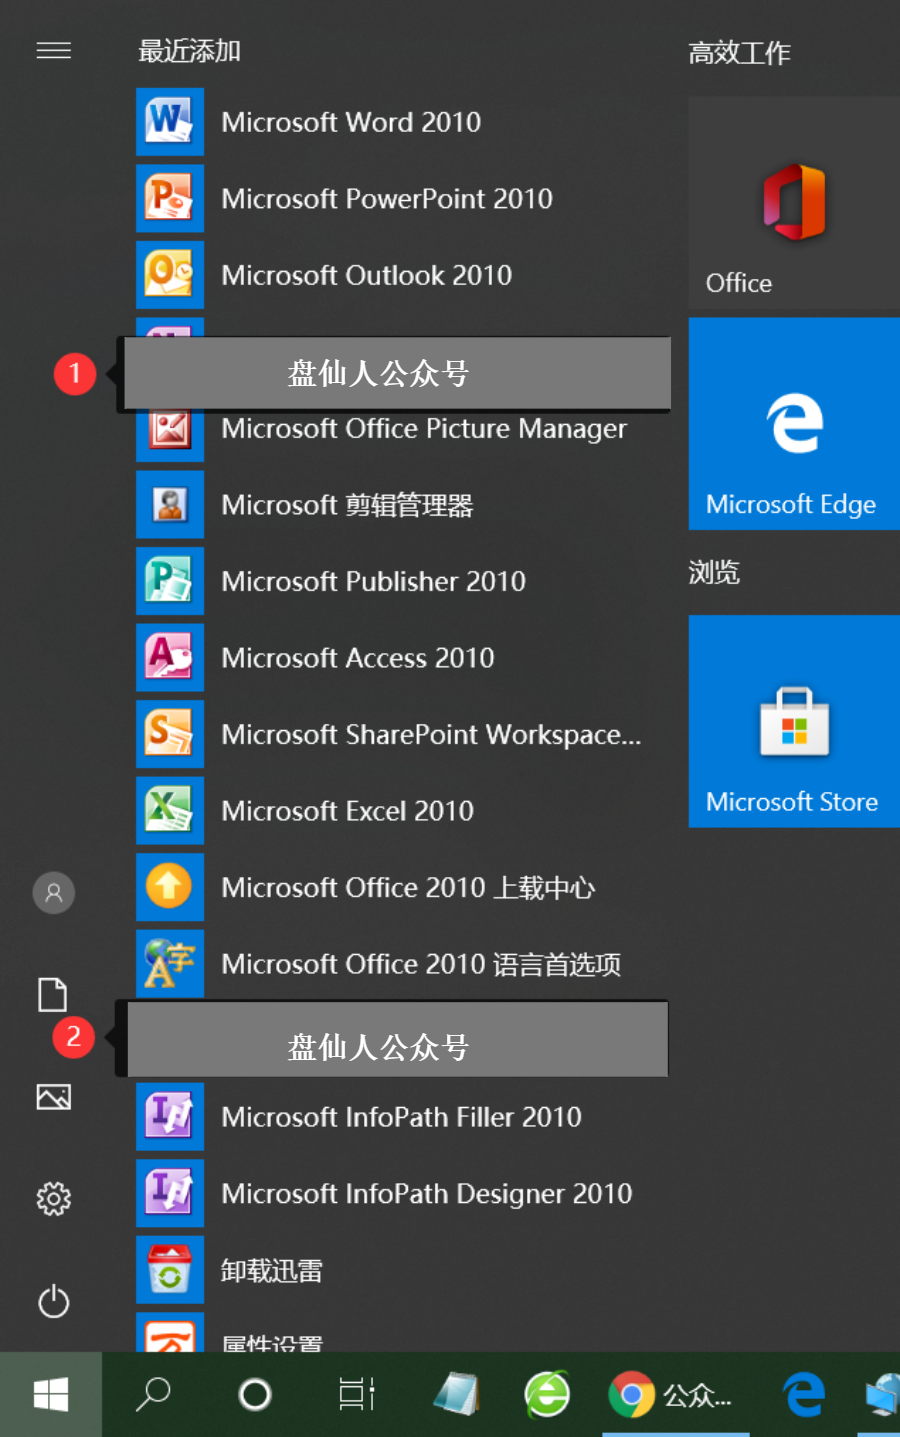
Task: Launch Microsoft Excel 2010 icon
Action: [170, 811]
